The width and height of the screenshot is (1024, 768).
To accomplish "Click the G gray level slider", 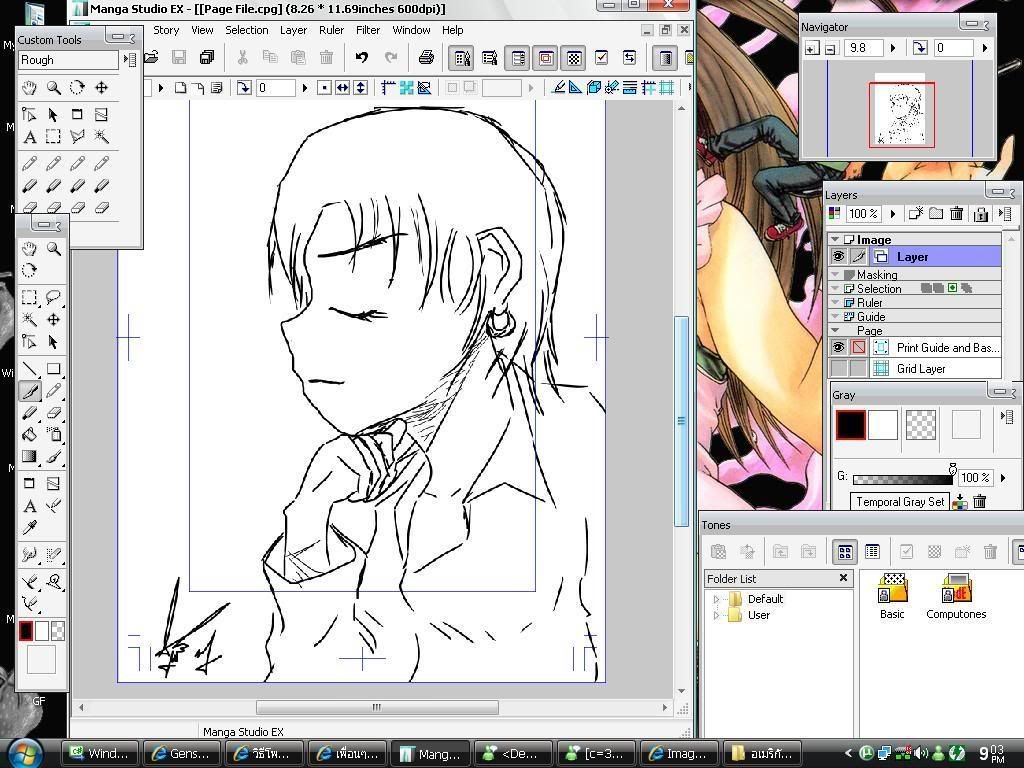I will pyautogui.click(x=903, y=479).
